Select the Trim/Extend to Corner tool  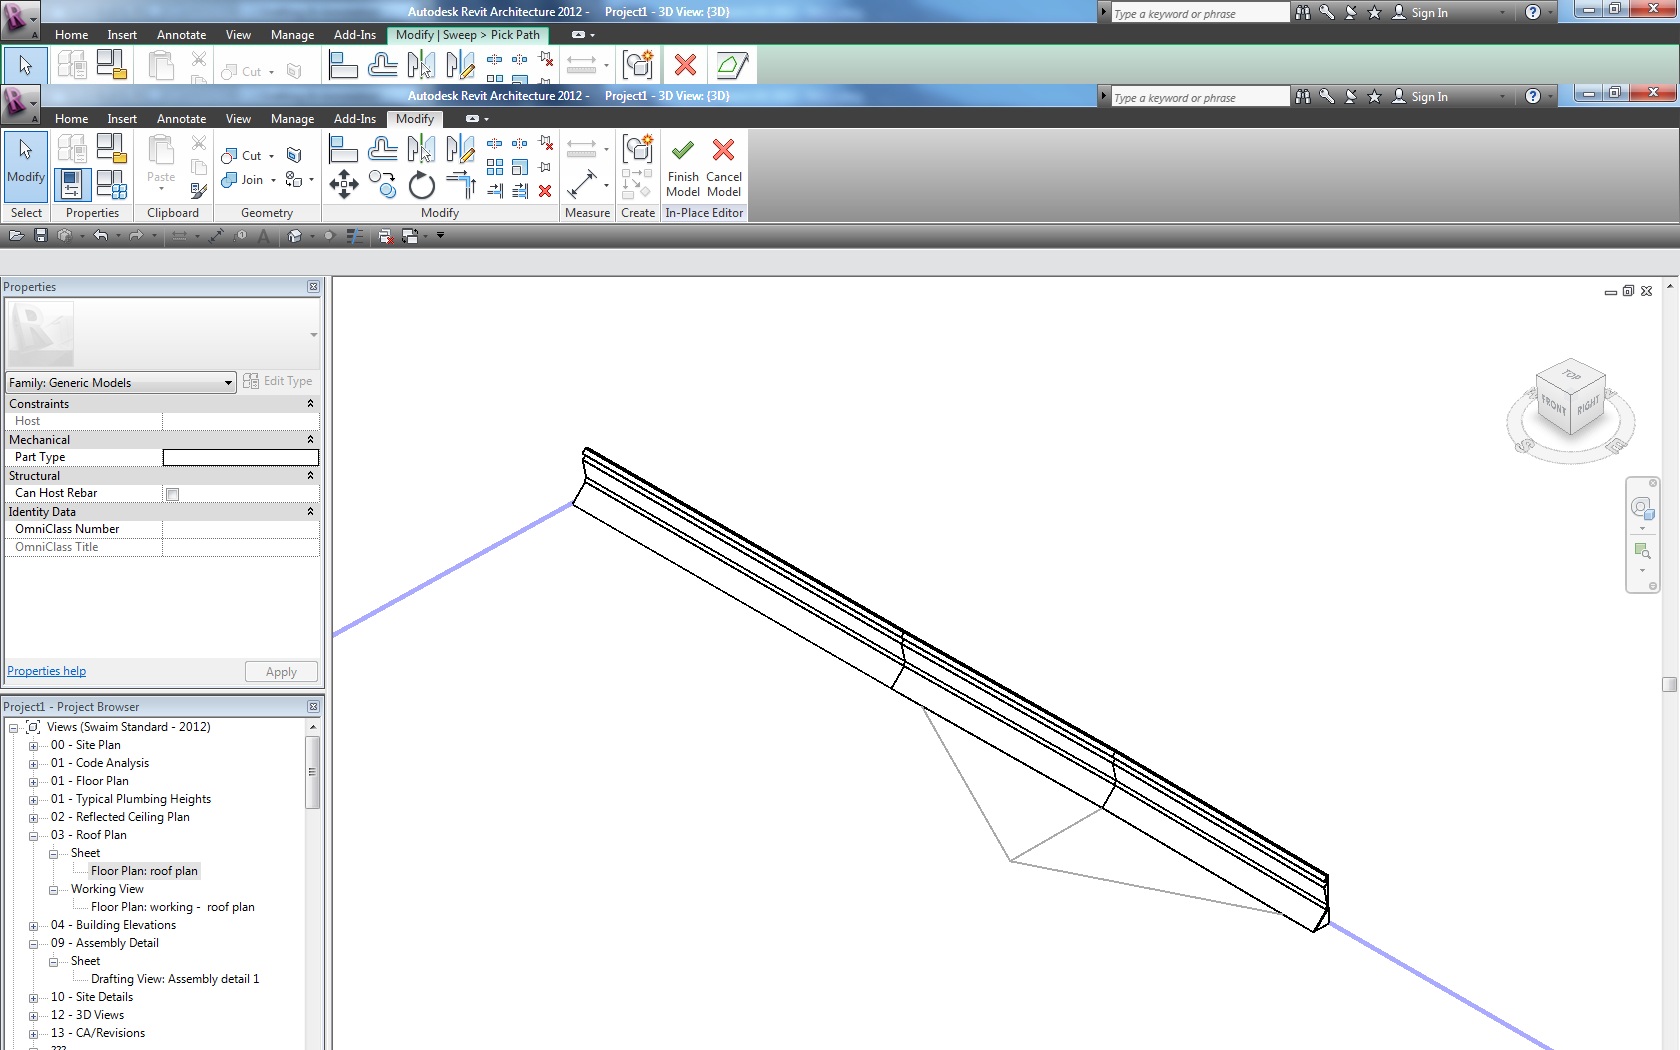click(460, 185)
